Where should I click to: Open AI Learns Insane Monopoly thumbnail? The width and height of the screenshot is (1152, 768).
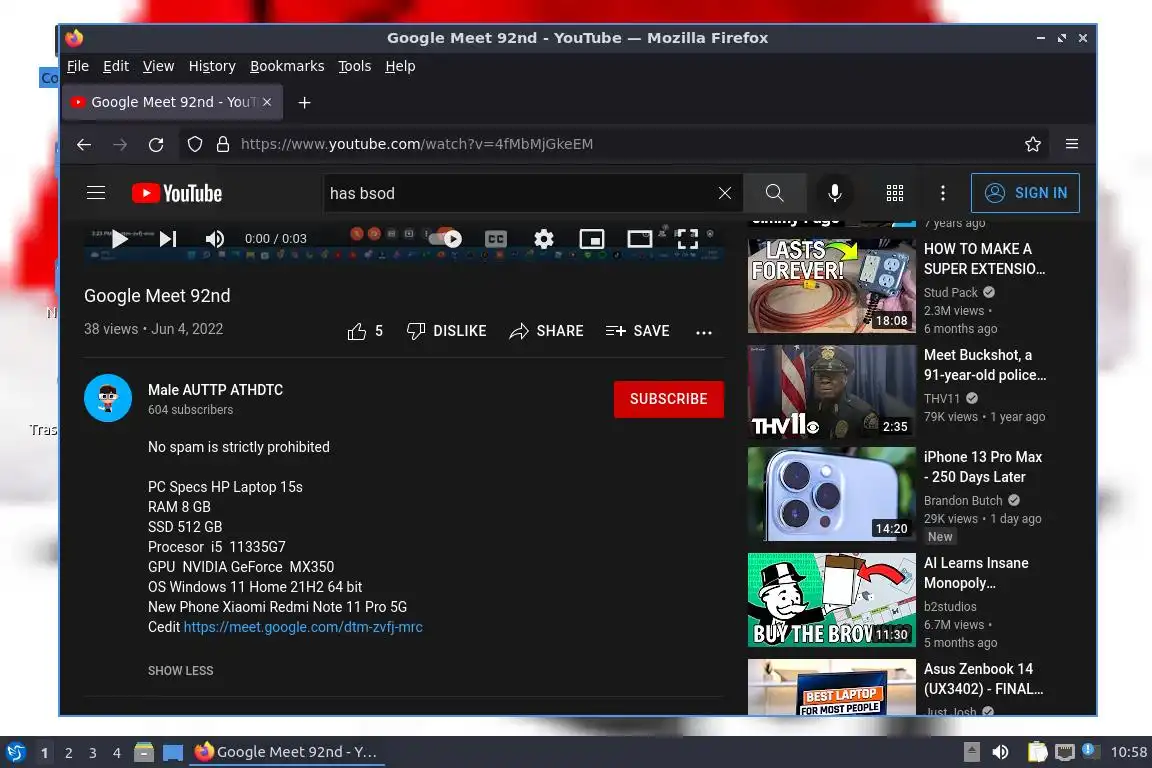832,600
